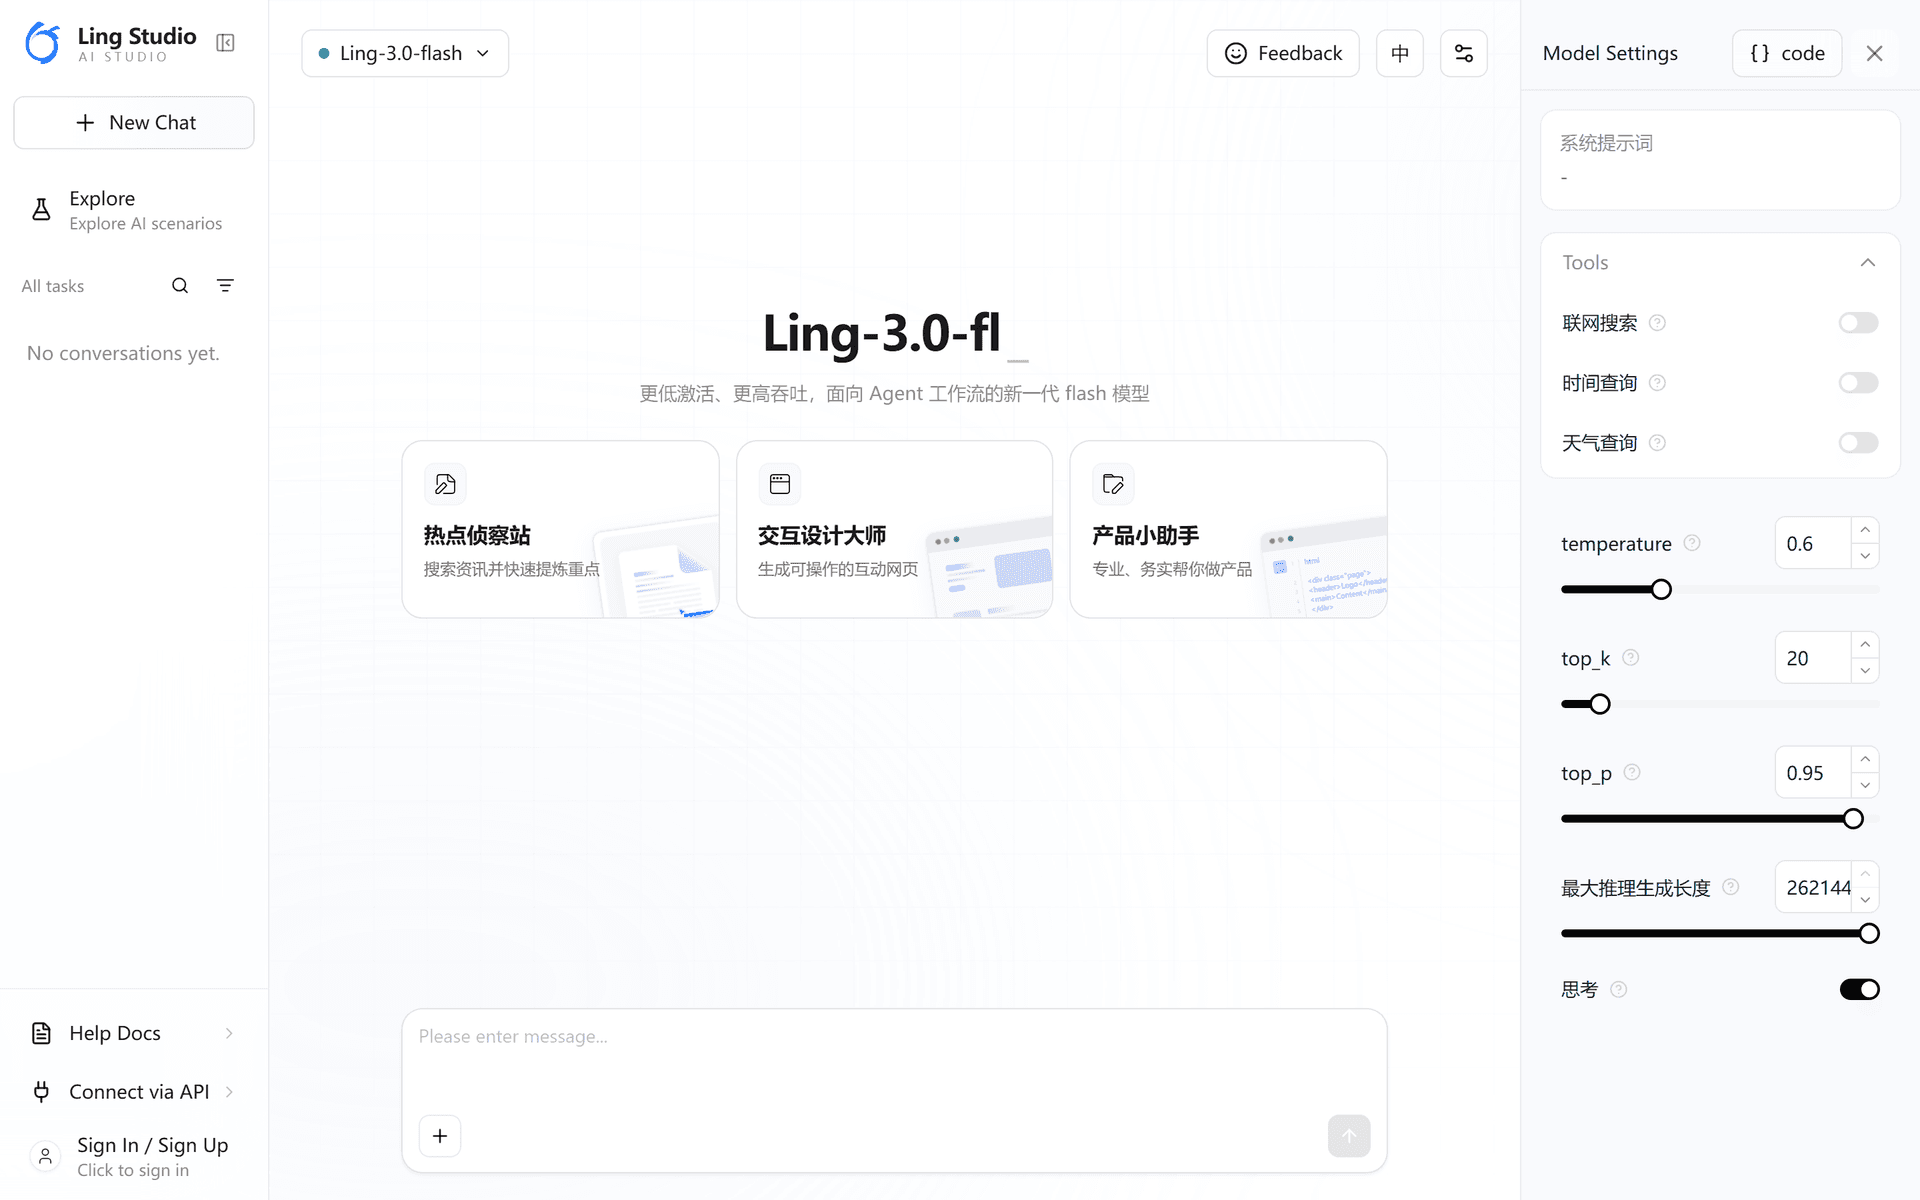This screenshot has height=1200, width=1920.
Task: Click help icon next to 思考
Action: point(1619,989)
